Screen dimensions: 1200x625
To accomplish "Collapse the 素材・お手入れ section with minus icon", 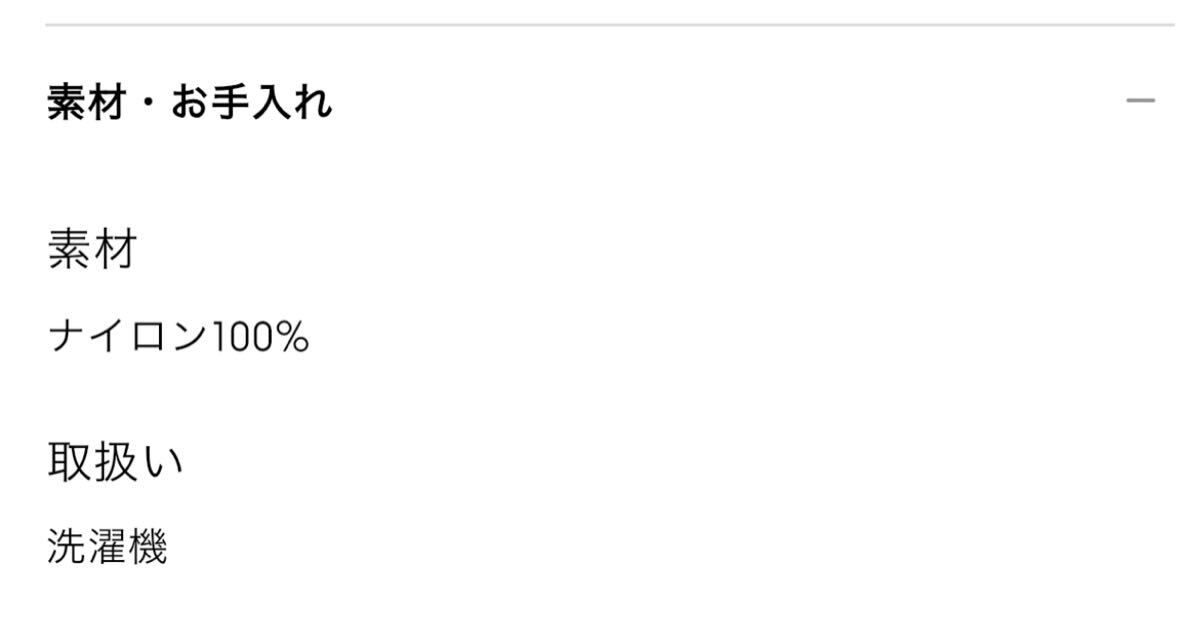I will [x=1140, y=101].
